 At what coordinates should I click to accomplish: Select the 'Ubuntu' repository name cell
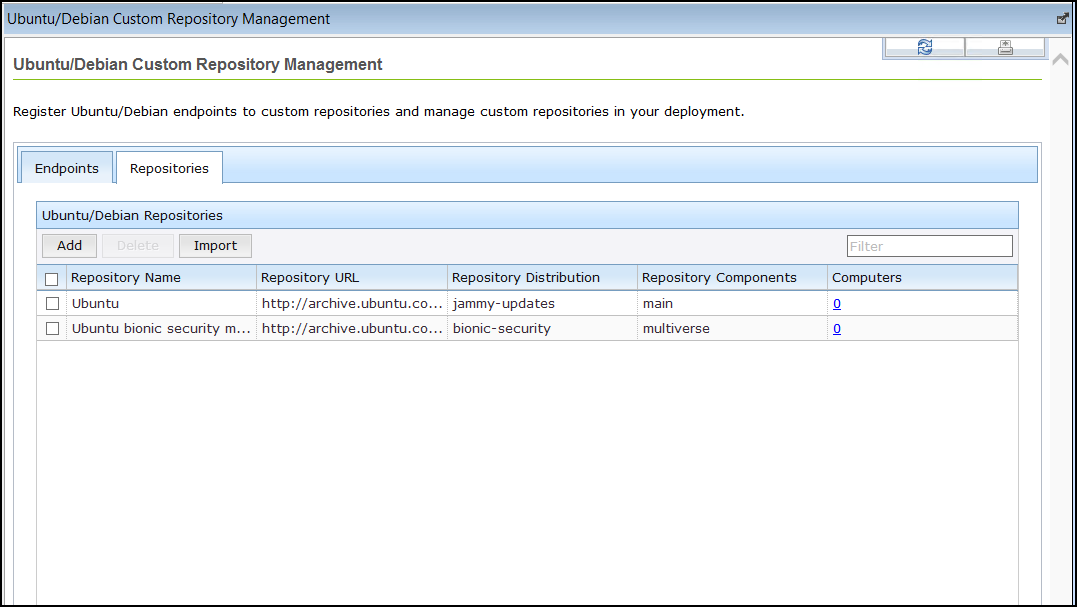[161, 304]
